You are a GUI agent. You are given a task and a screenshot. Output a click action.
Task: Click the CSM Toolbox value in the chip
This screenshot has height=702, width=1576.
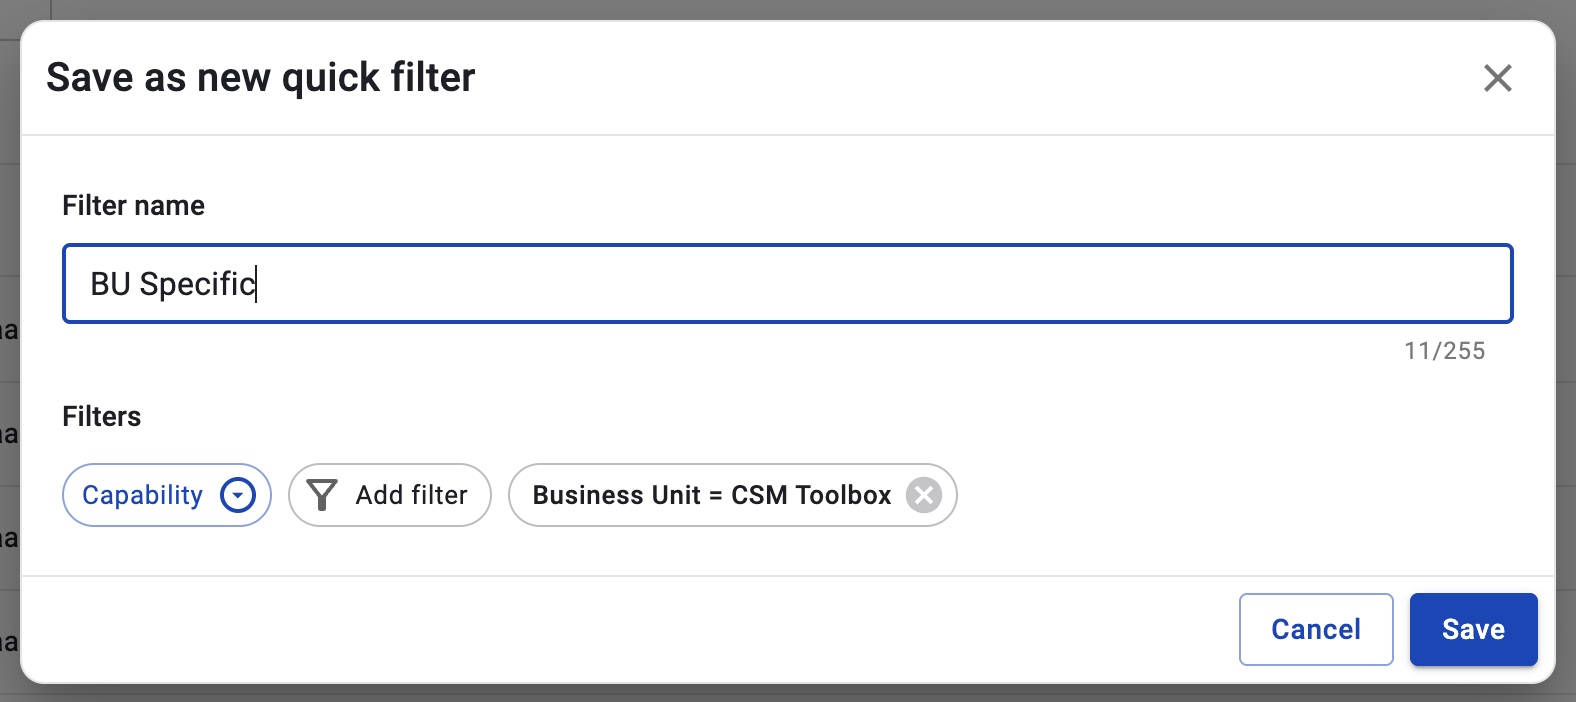pyautogui.click(x=811, y=495)
